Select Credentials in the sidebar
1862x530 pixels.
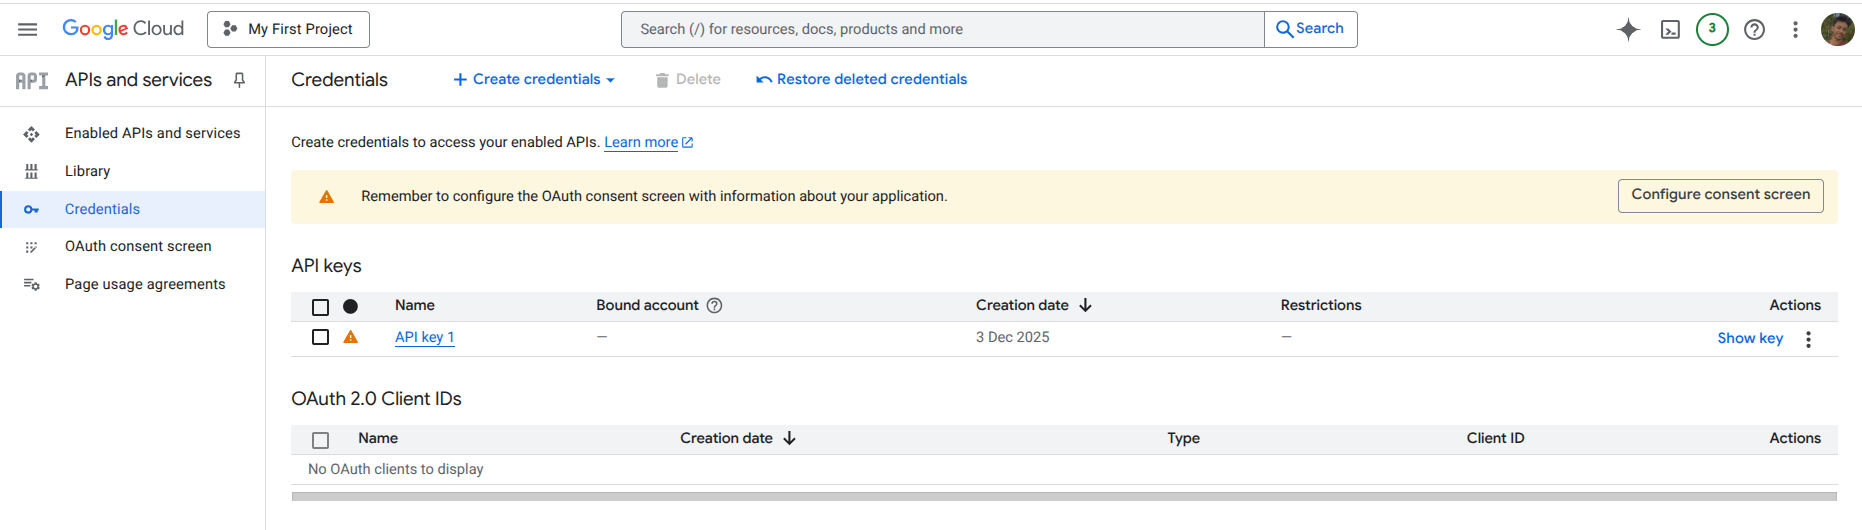click(x=132, y=209)
